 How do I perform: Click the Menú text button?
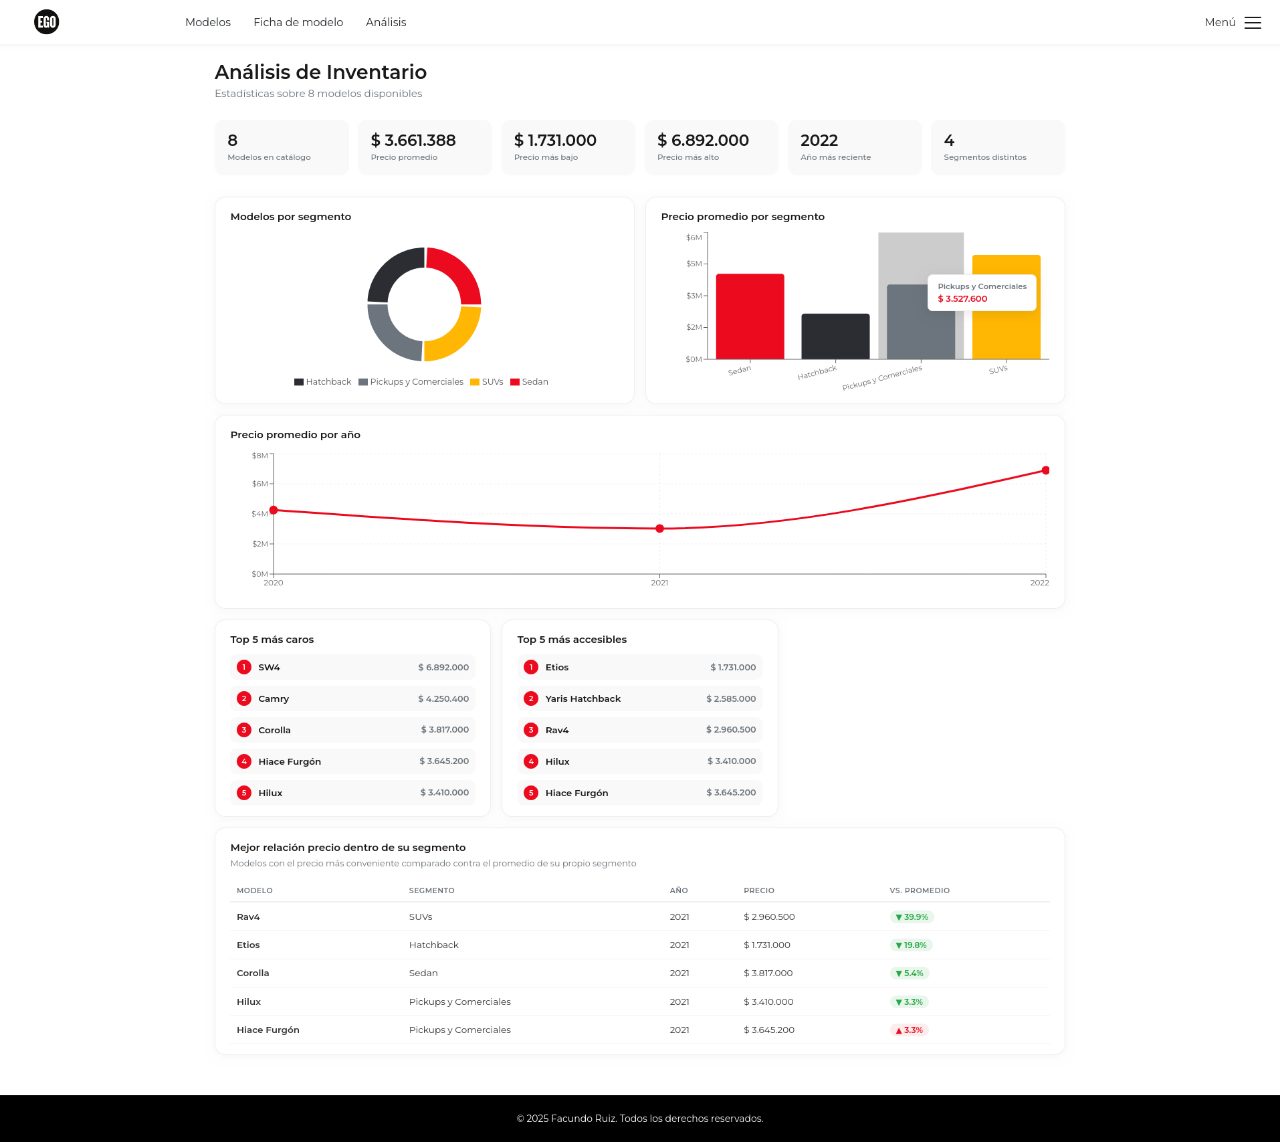click(1220, 22)
